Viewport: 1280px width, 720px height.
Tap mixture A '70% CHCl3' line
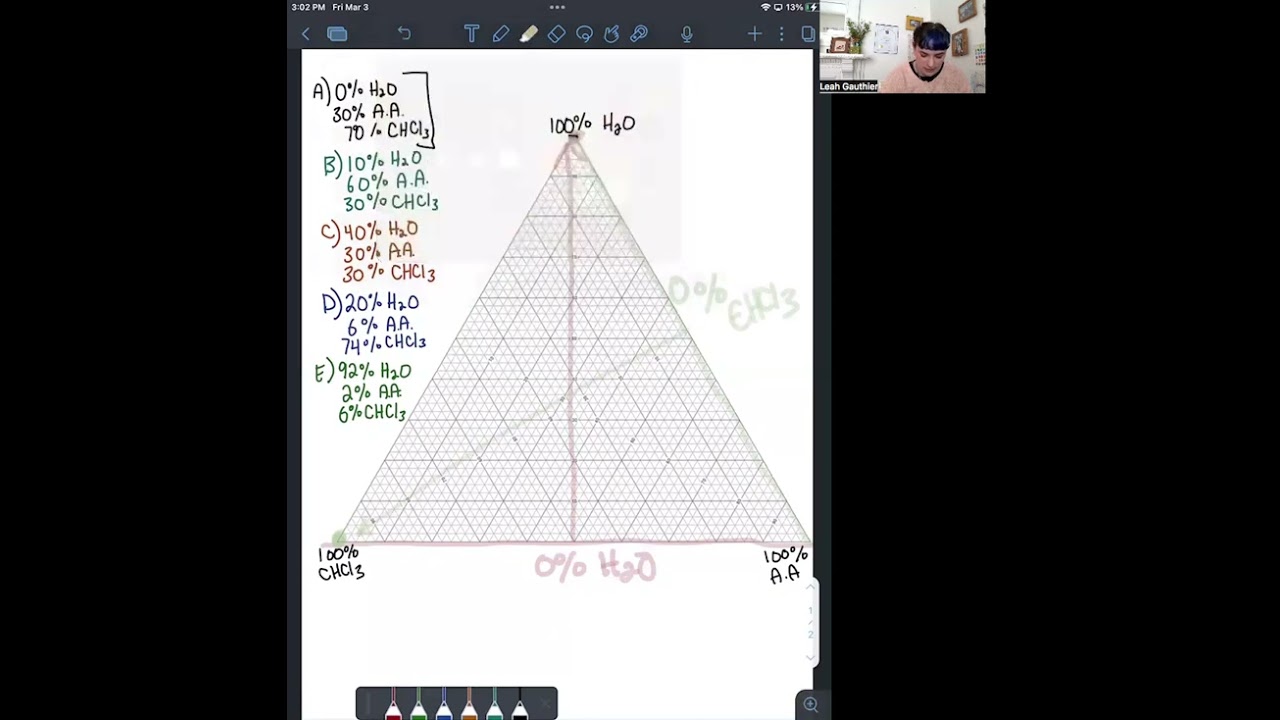tap(387, 132)
